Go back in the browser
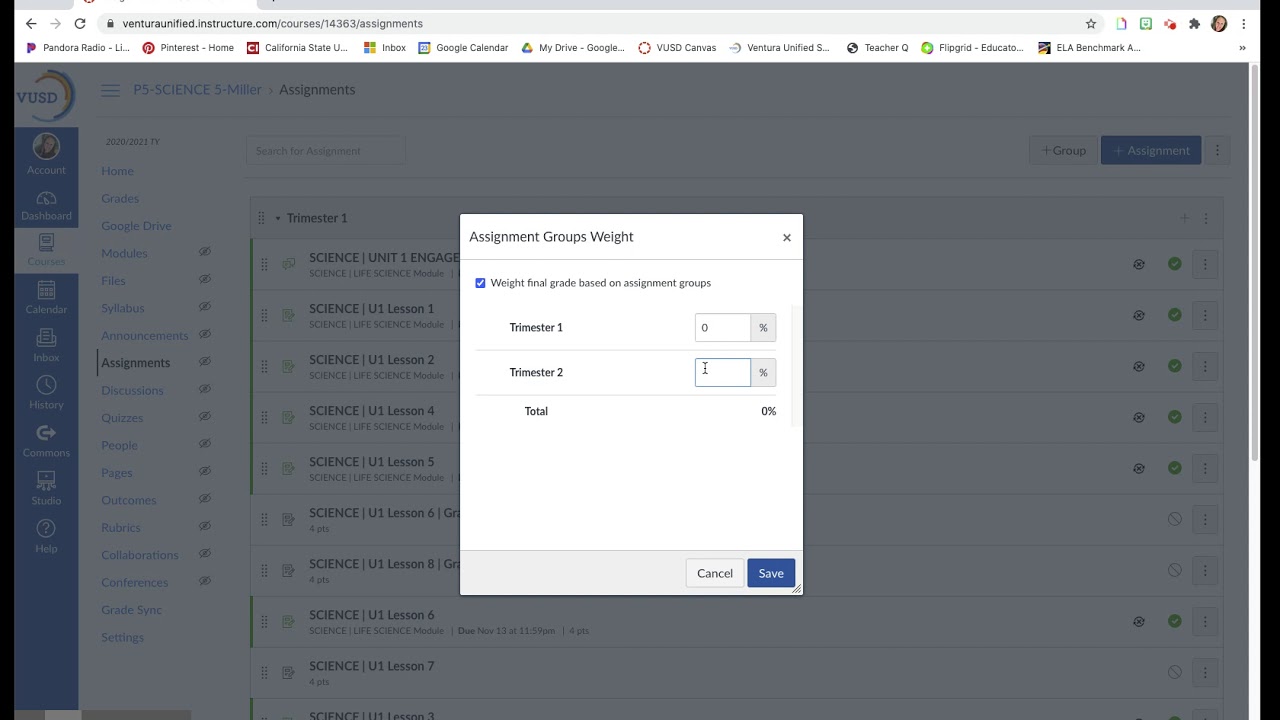 [x=31, y=23]
